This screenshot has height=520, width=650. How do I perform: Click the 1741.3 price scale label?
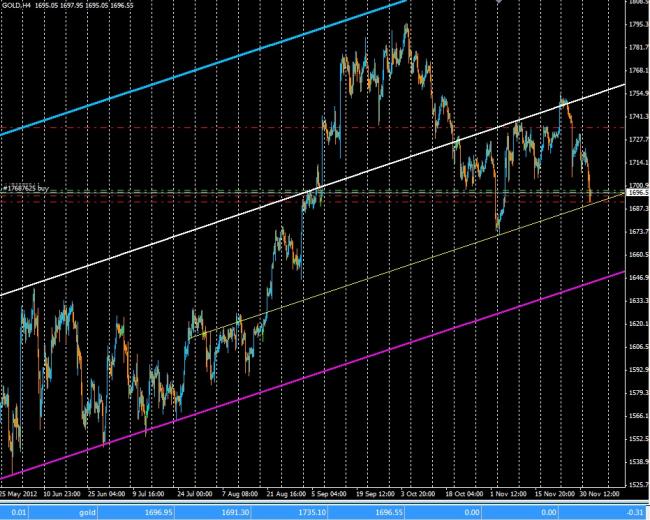click(x=638, y=117)
